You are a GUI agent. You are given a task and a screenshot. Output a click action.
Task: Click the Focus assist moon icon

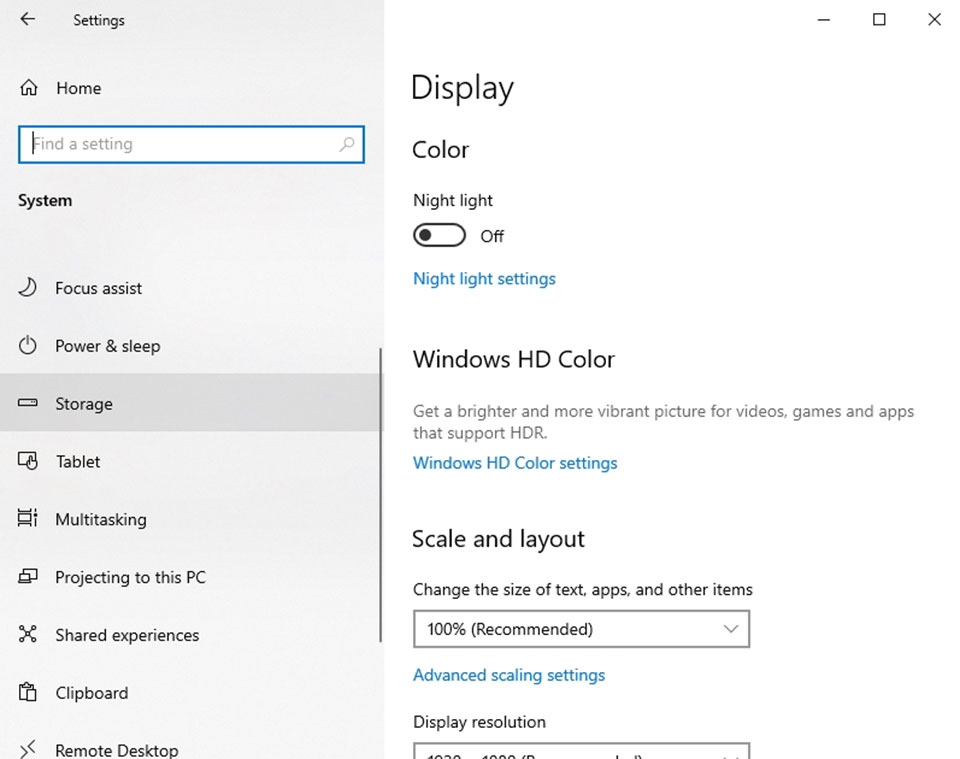tap(28, 288)
